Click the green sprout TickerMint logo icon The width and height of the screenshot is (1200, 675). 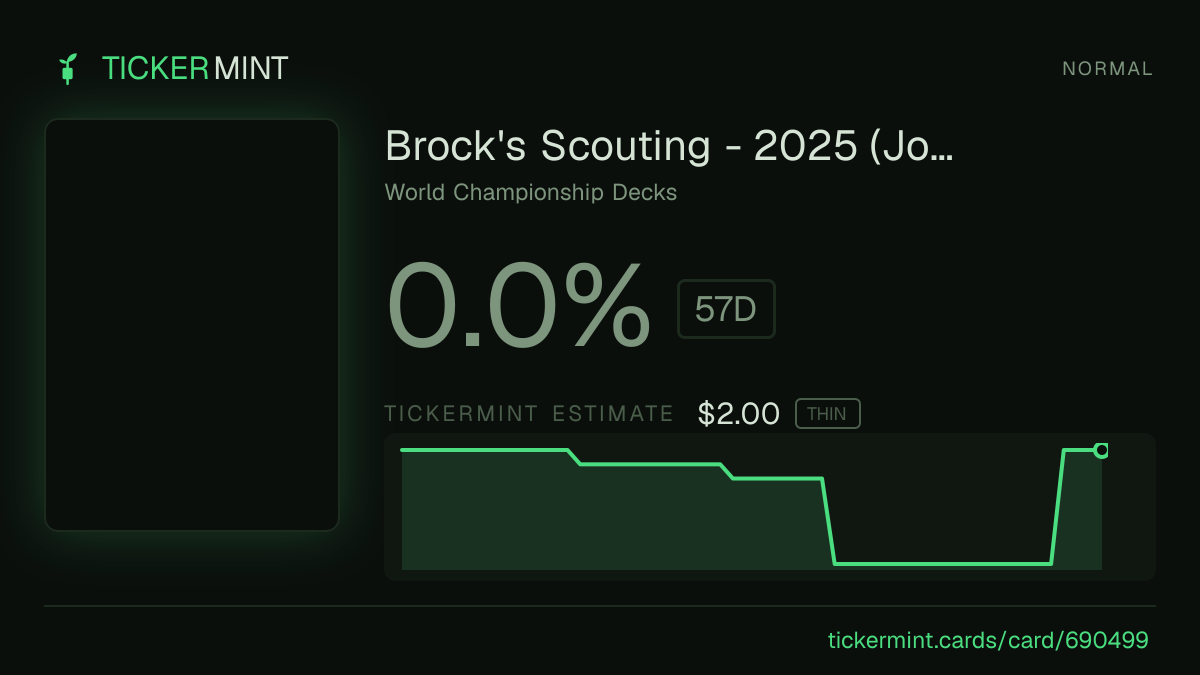coord(68,69)
